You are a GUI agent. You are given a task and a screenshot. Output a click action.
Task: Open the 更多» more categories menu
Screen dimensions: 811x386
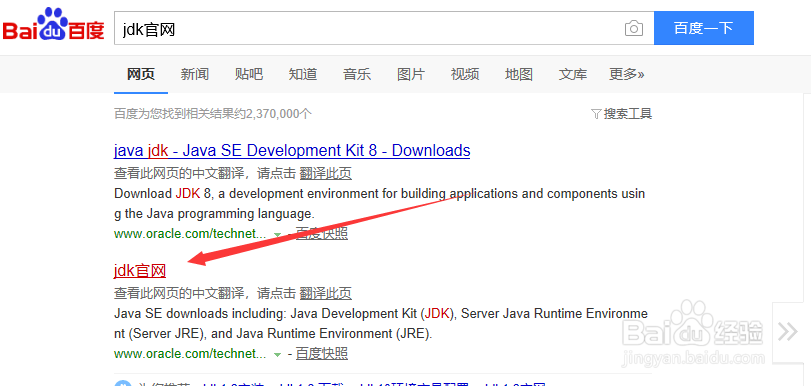[626, 75]
